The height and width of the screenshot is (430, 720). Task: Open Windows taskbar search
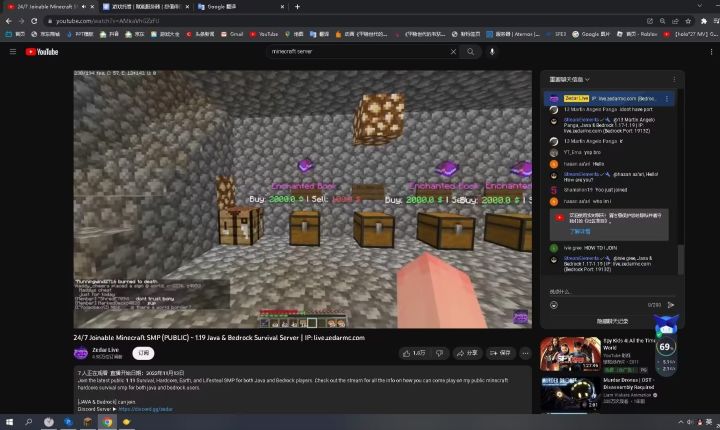(x=28, y=422)
